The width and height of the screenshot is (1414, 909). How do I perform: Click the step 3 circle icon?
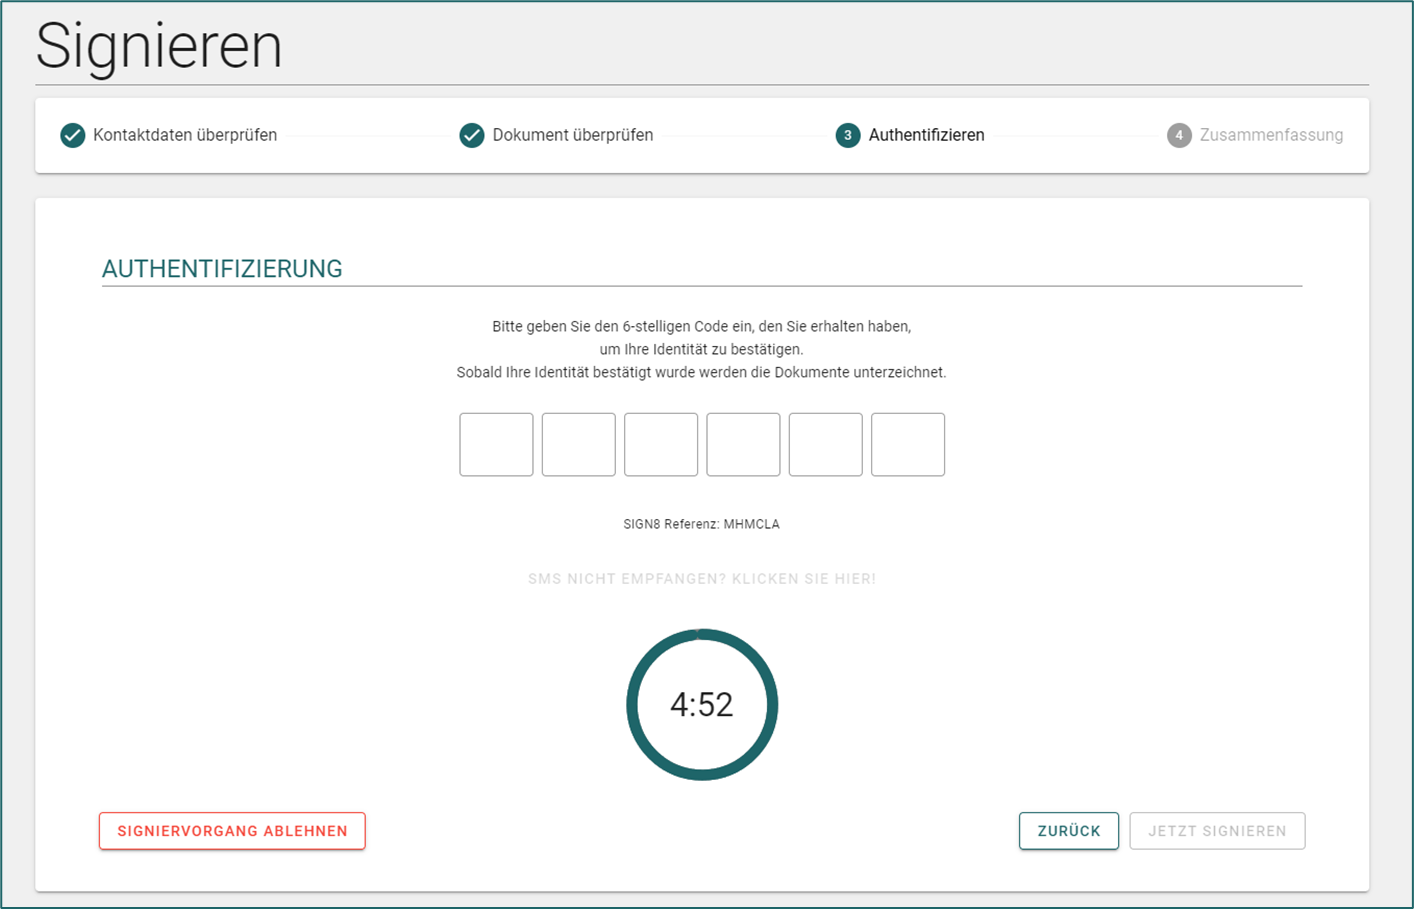848,135
